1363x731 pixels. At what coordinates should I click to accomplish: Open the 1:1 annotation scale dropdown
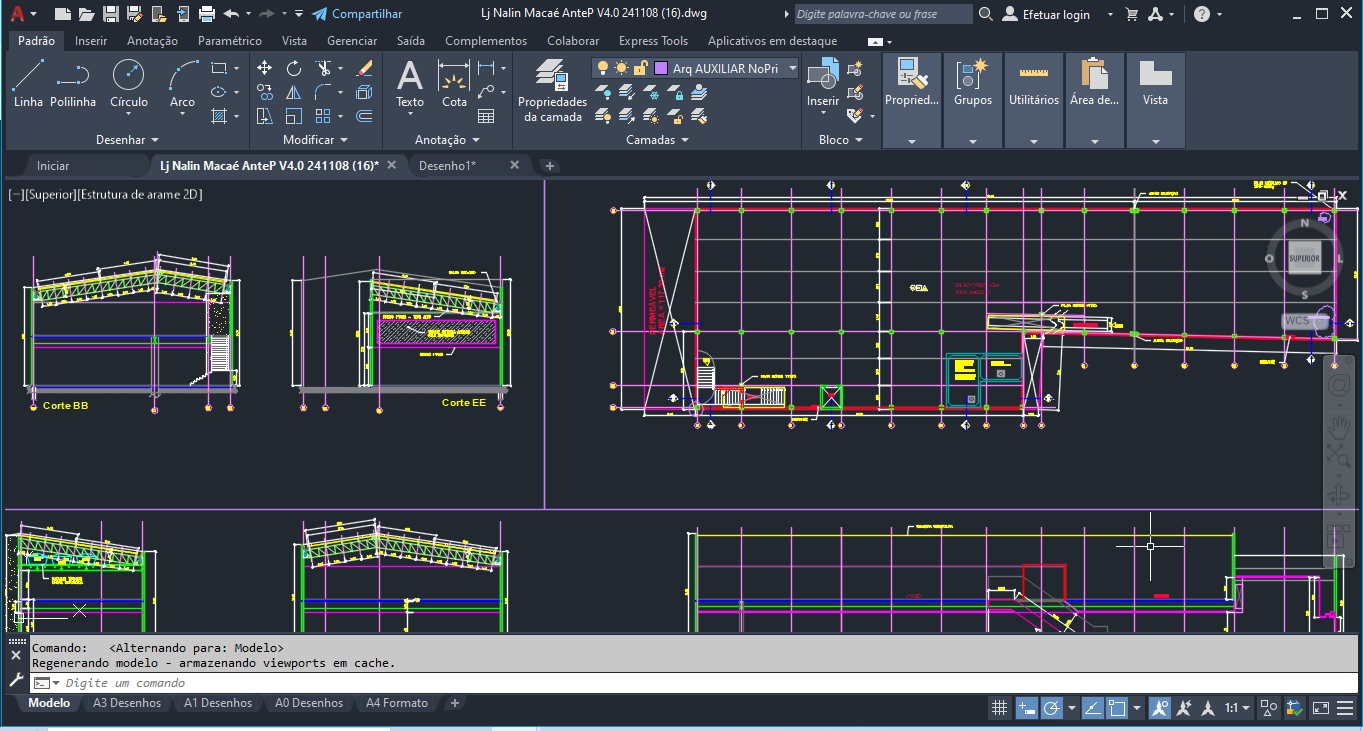(x=1236, y=708)
